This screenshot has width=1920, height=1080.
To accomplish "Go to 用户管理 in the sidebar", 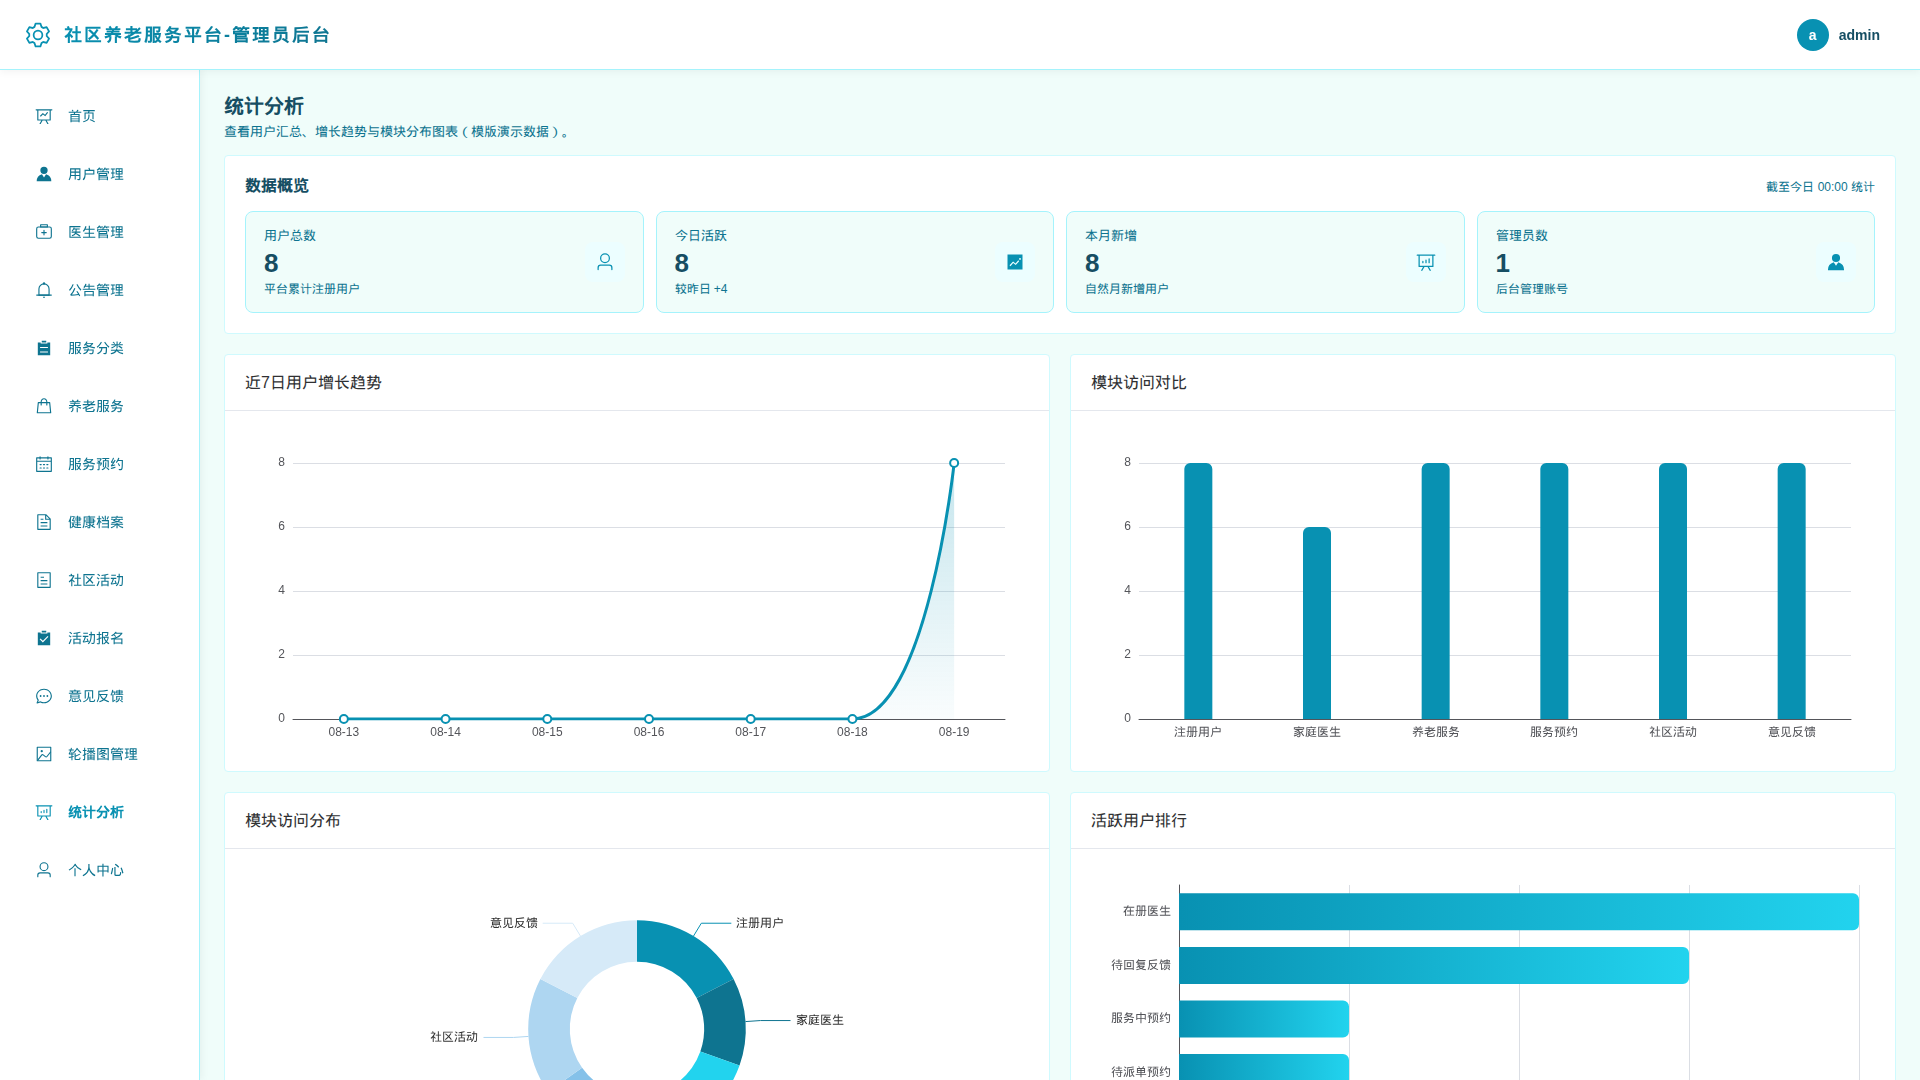I will click(100, 174).
